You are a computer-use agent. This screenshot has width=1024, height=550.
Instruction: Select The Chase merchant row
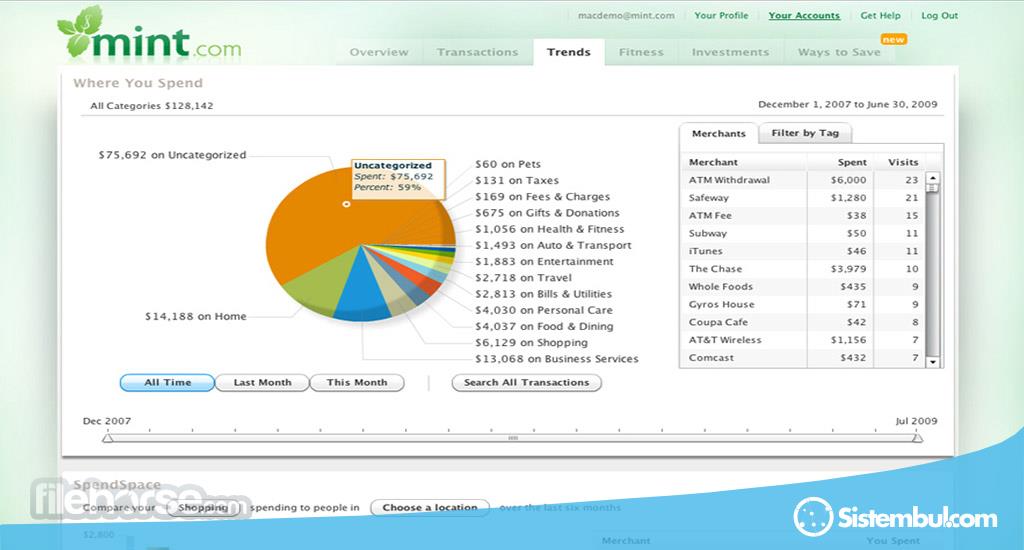click(x=803, y=268)
